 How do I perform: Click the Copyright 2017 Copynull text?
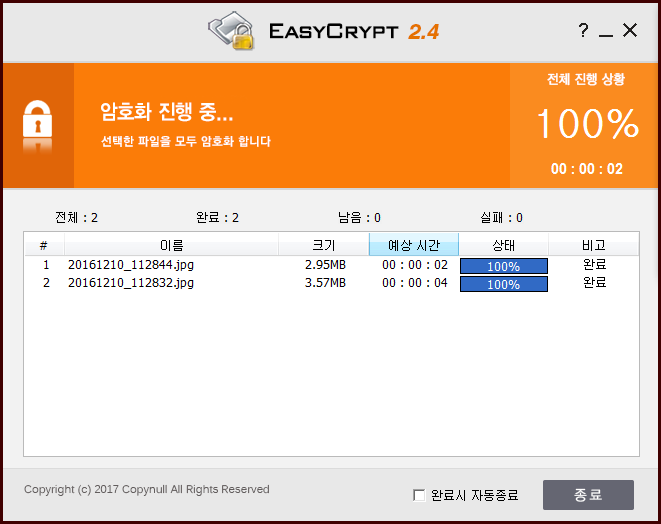point(147,489)
